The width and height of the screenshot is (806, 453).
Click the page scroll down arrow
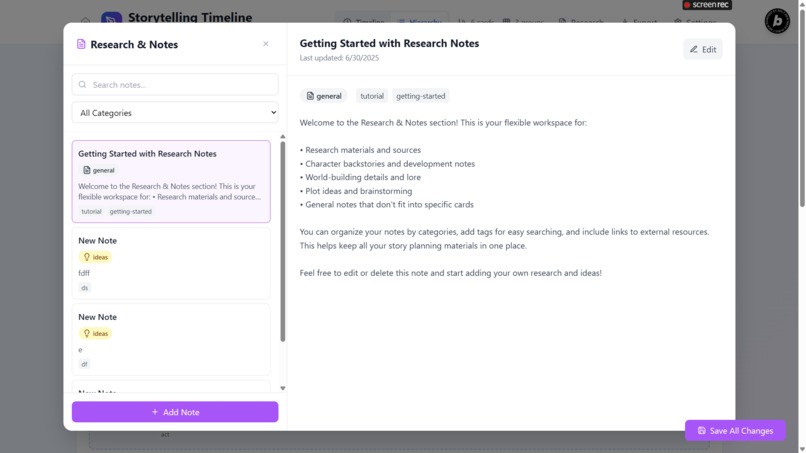click(x=802, y=449)
